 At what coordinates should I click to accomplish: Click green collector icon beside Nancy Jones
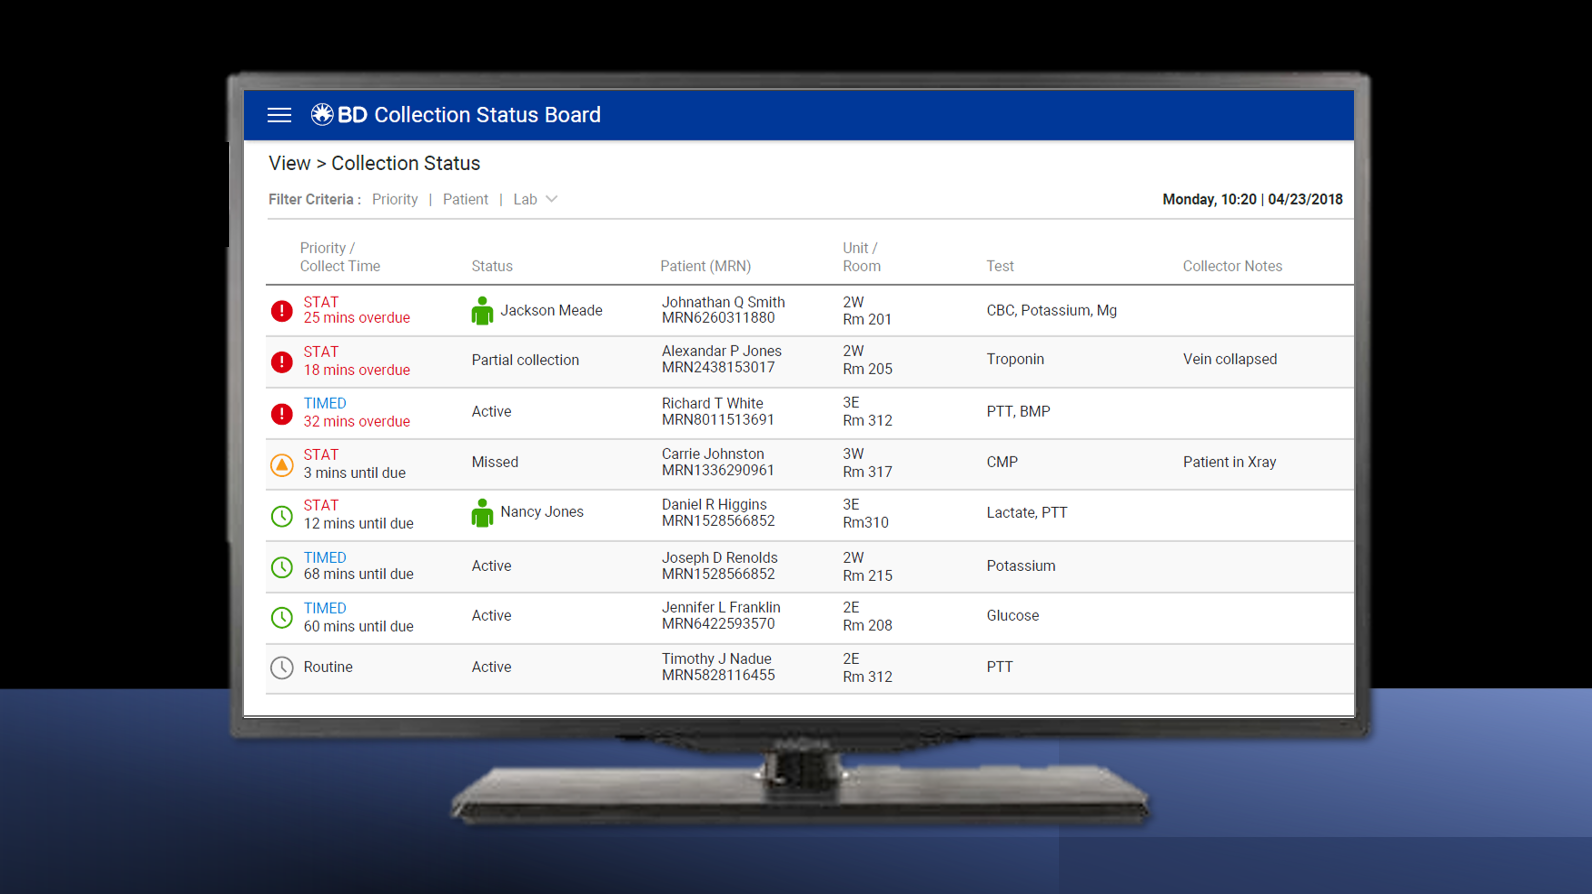pyautogui.click(x=482, y=513)
